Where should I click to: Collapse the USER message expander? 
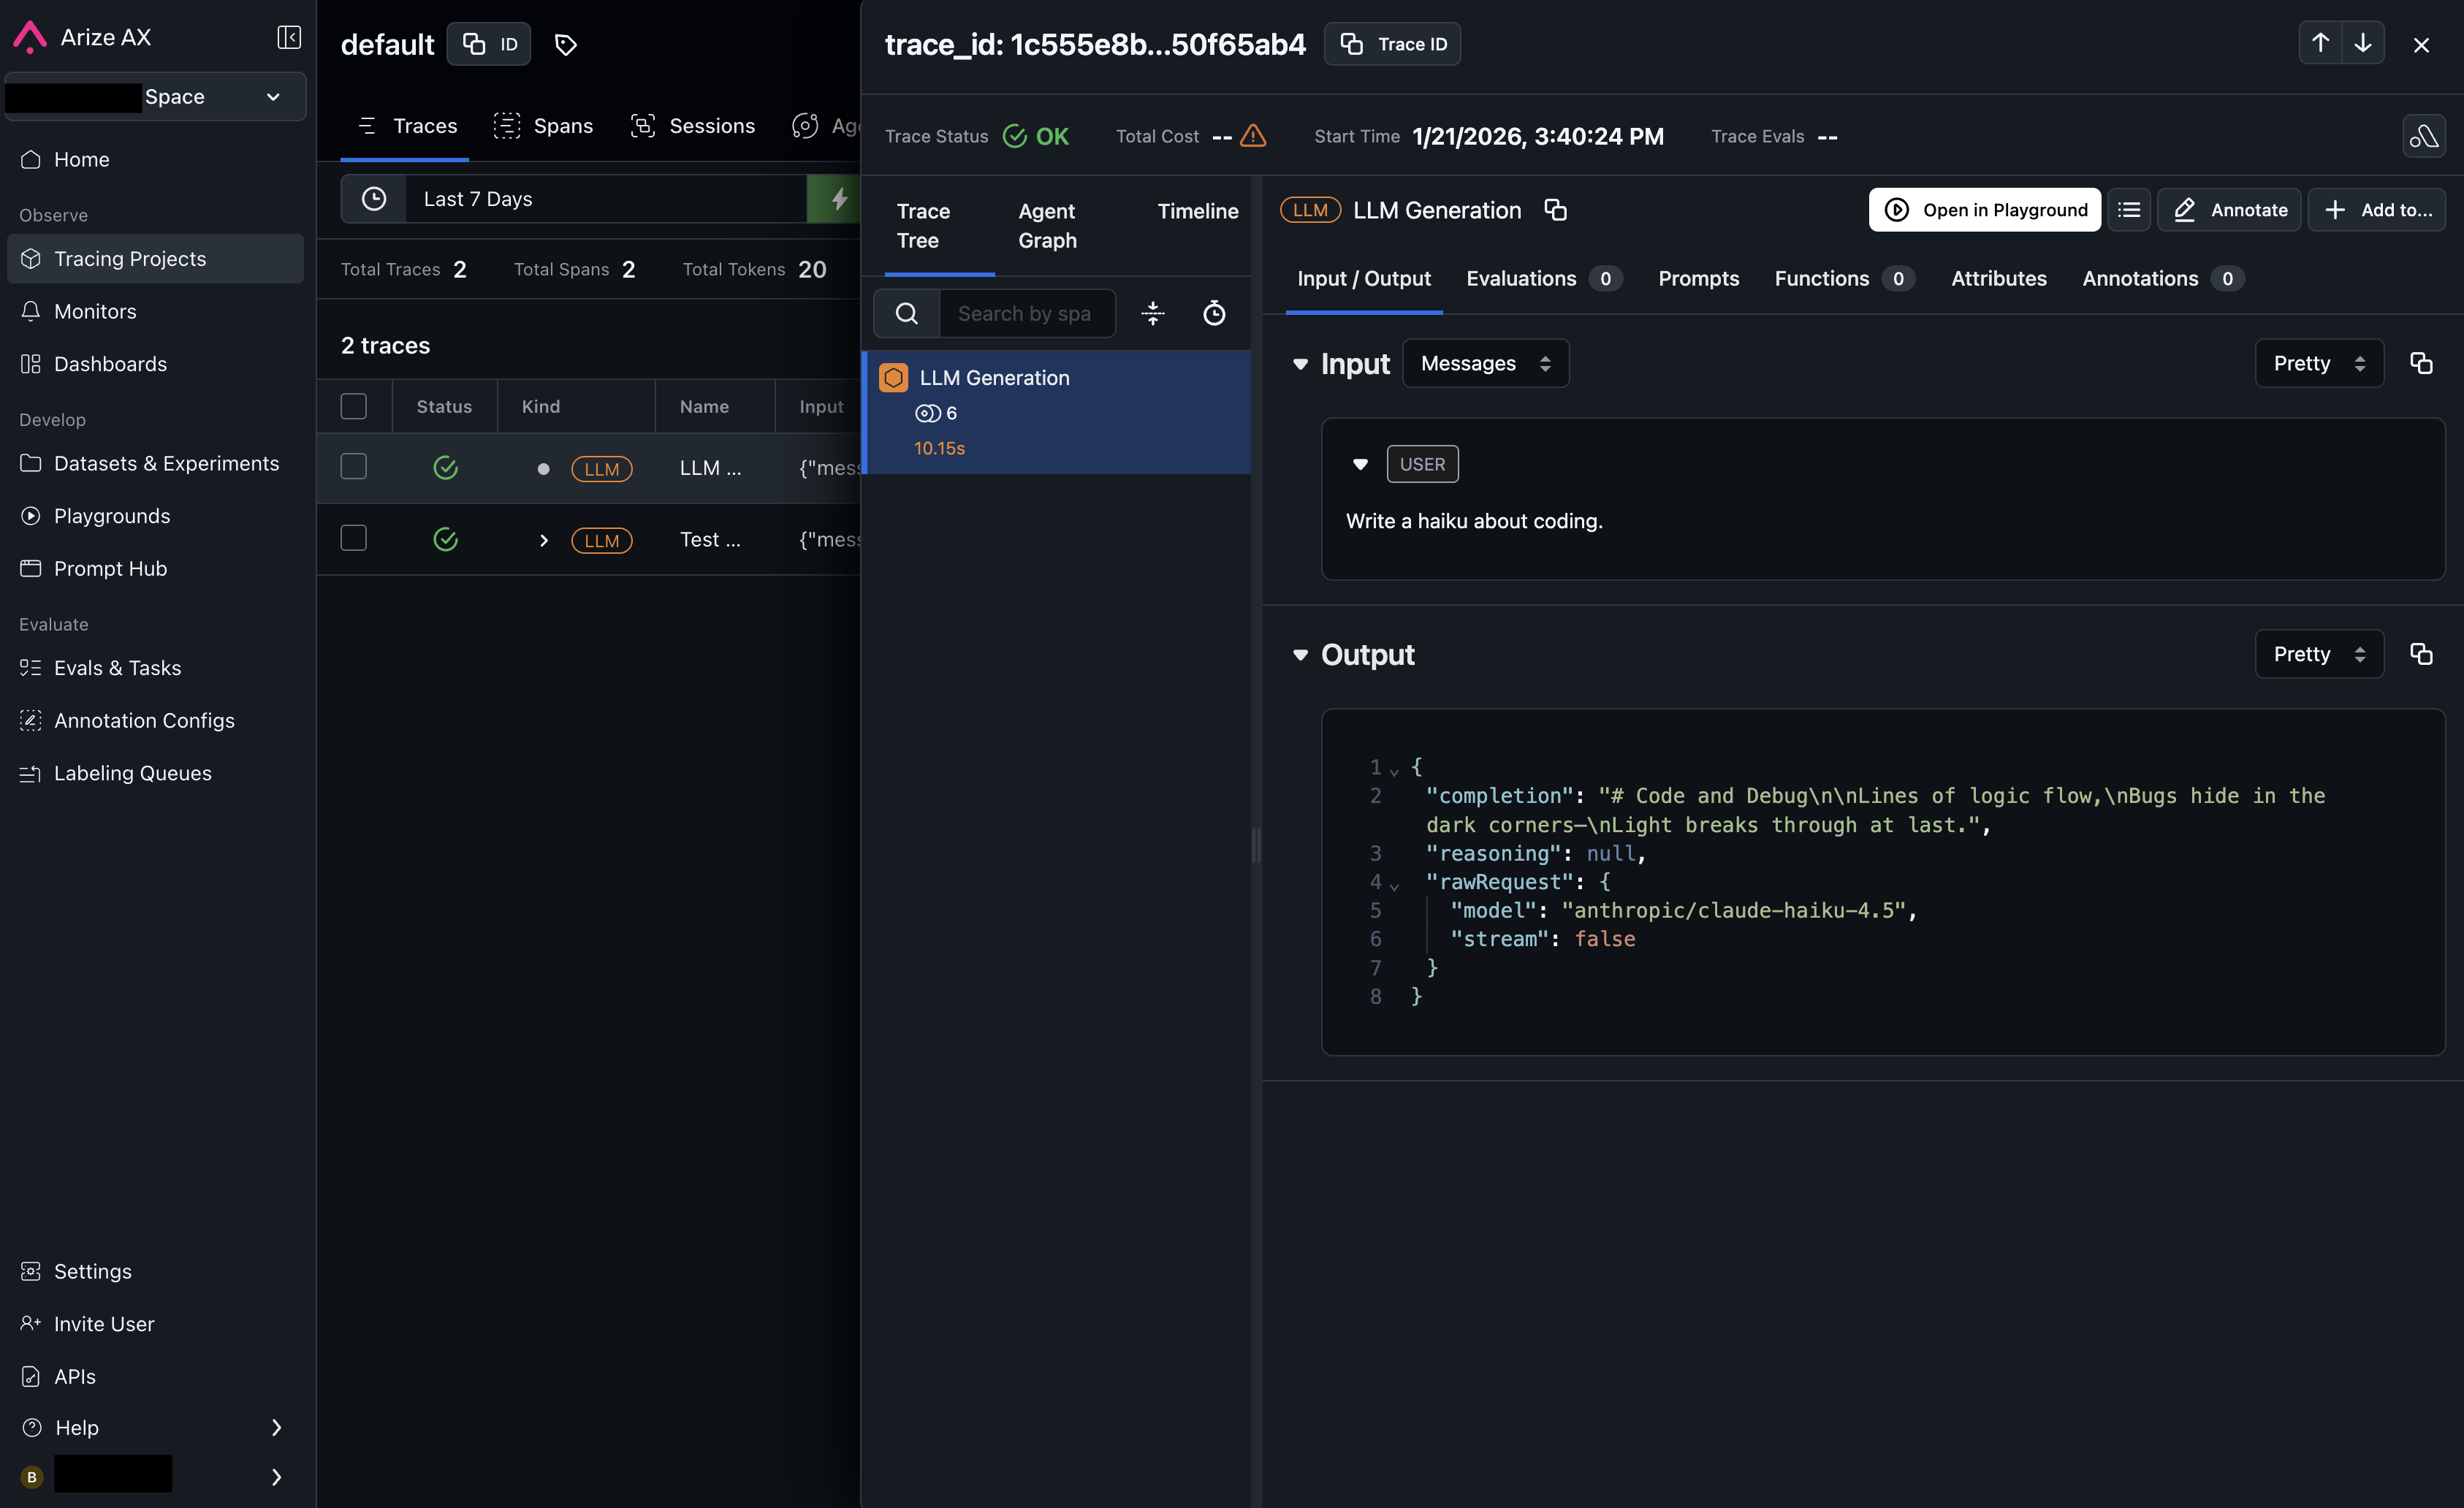tap(1360, 464)
